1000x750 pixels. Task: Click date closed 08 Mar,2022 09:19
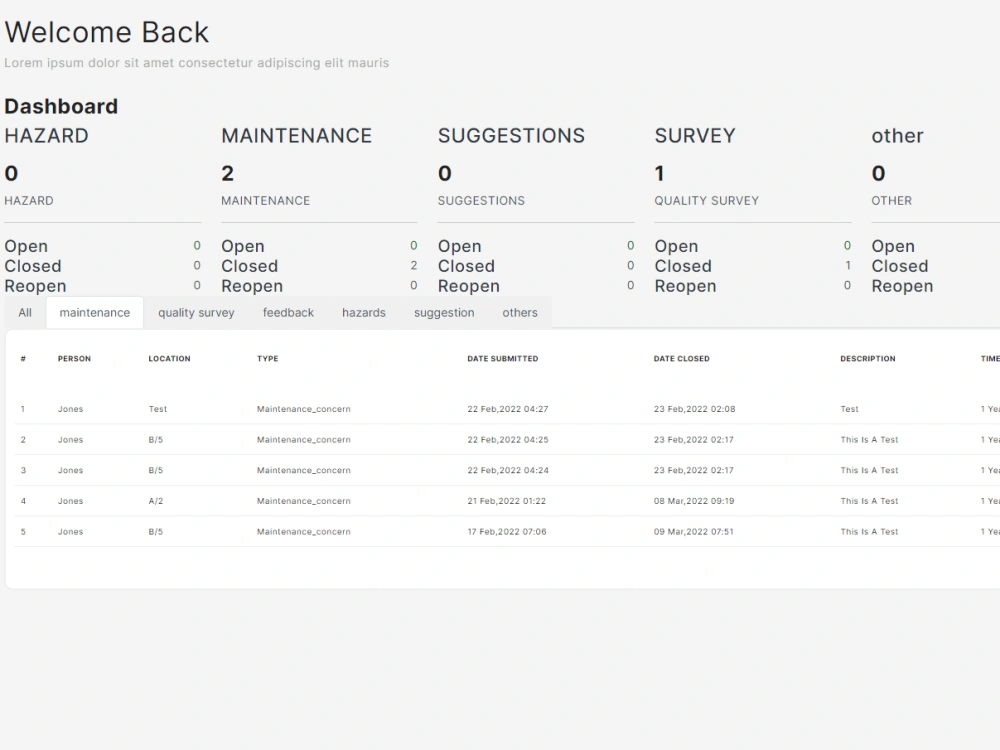(x=694, y=501)
